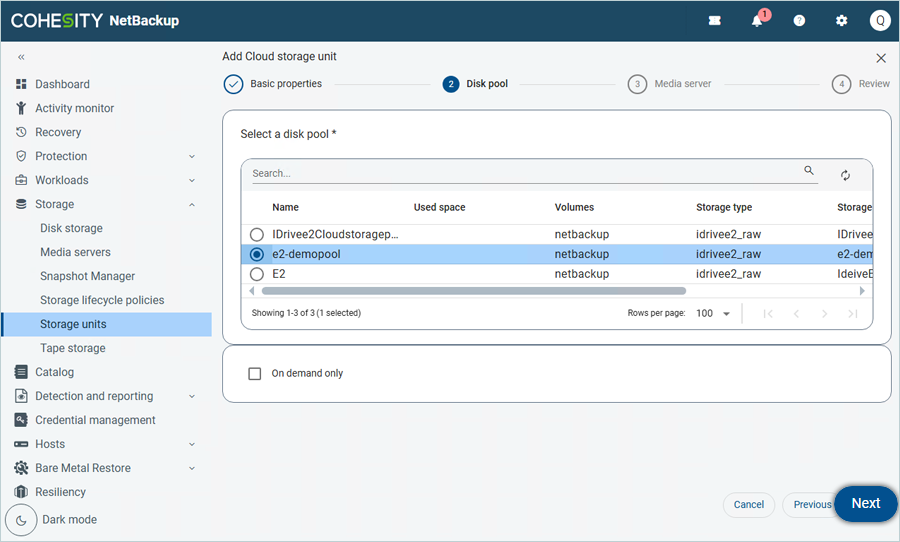Click the Cancel button
Screen dimensions: 900x542
point(748,505)
